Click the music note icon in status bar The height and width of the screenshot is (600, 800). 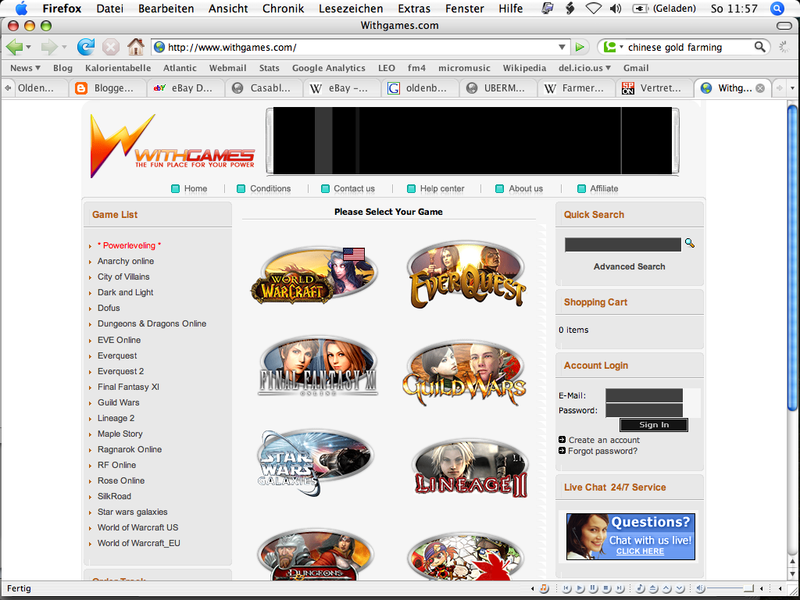(544, 589)
